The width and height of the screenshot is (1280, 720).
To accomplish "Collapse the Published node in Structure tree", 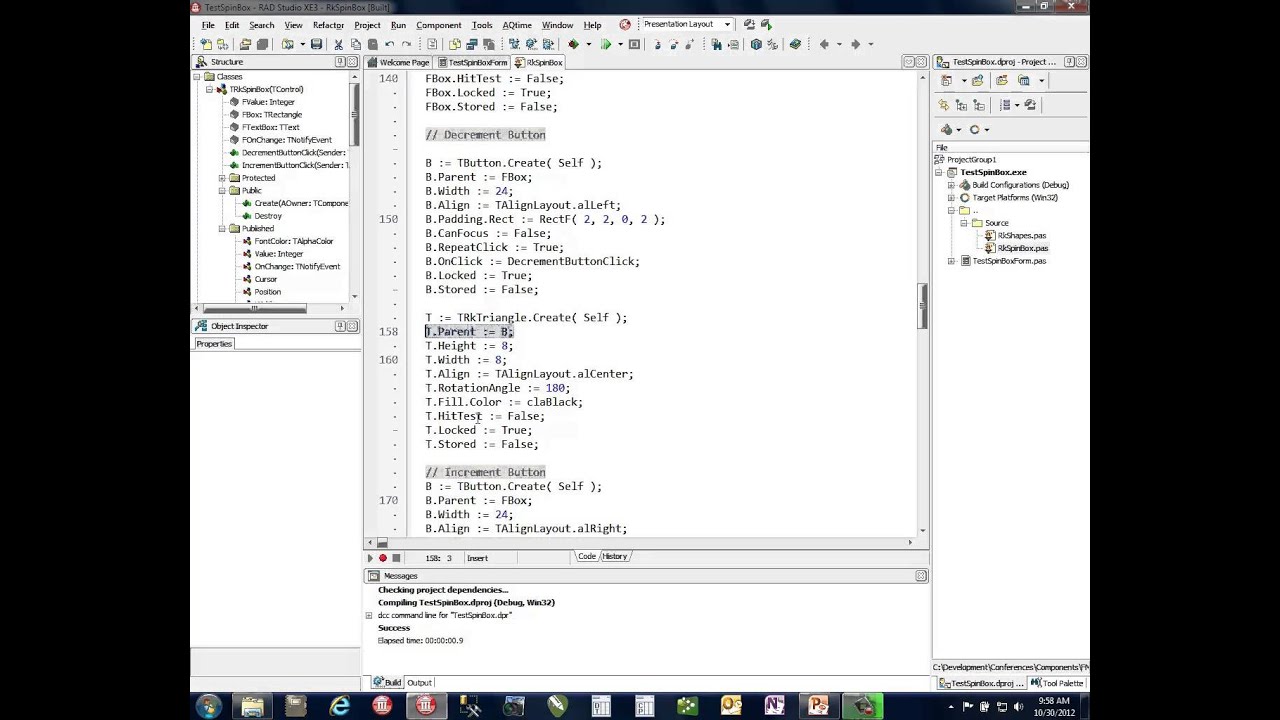I will 221,229.
